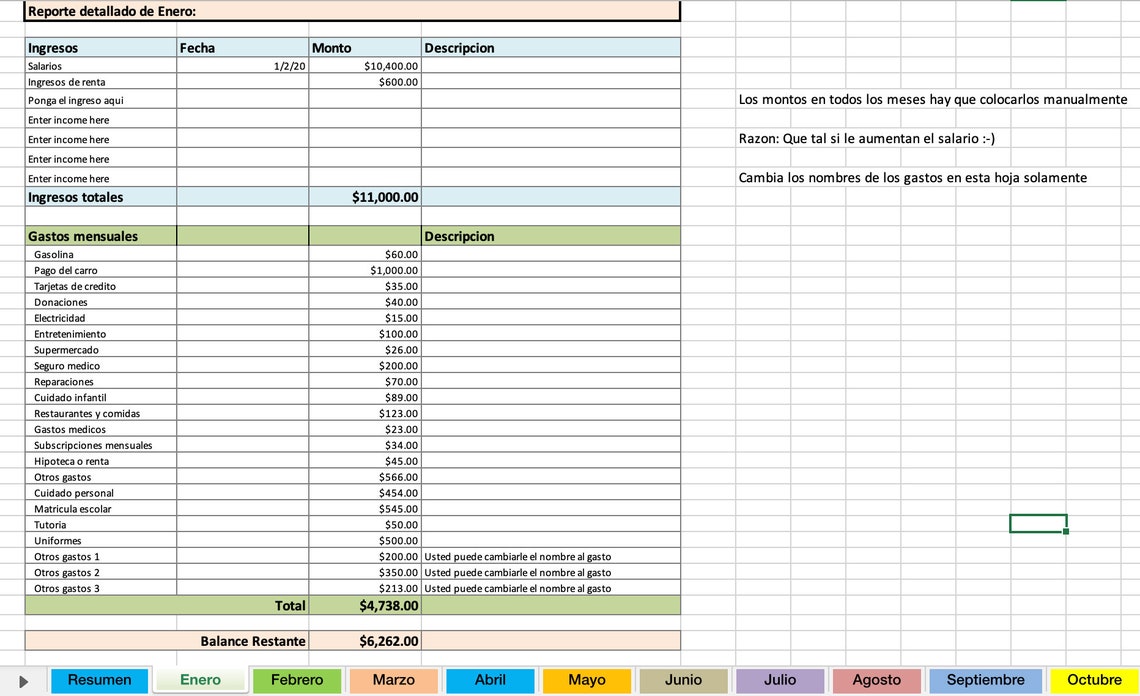
Task: Switch to the Septiembre sheet
Action: (985, 680)
